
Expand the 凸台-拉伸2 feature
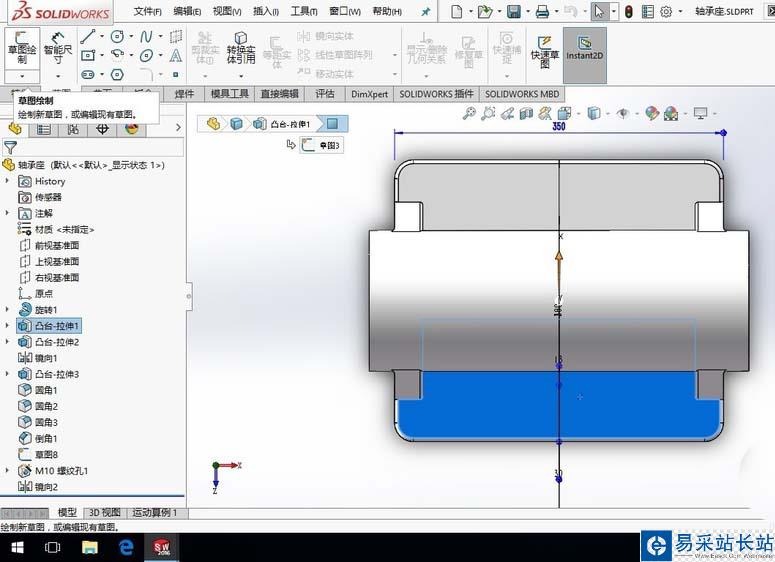coord(7,342)
